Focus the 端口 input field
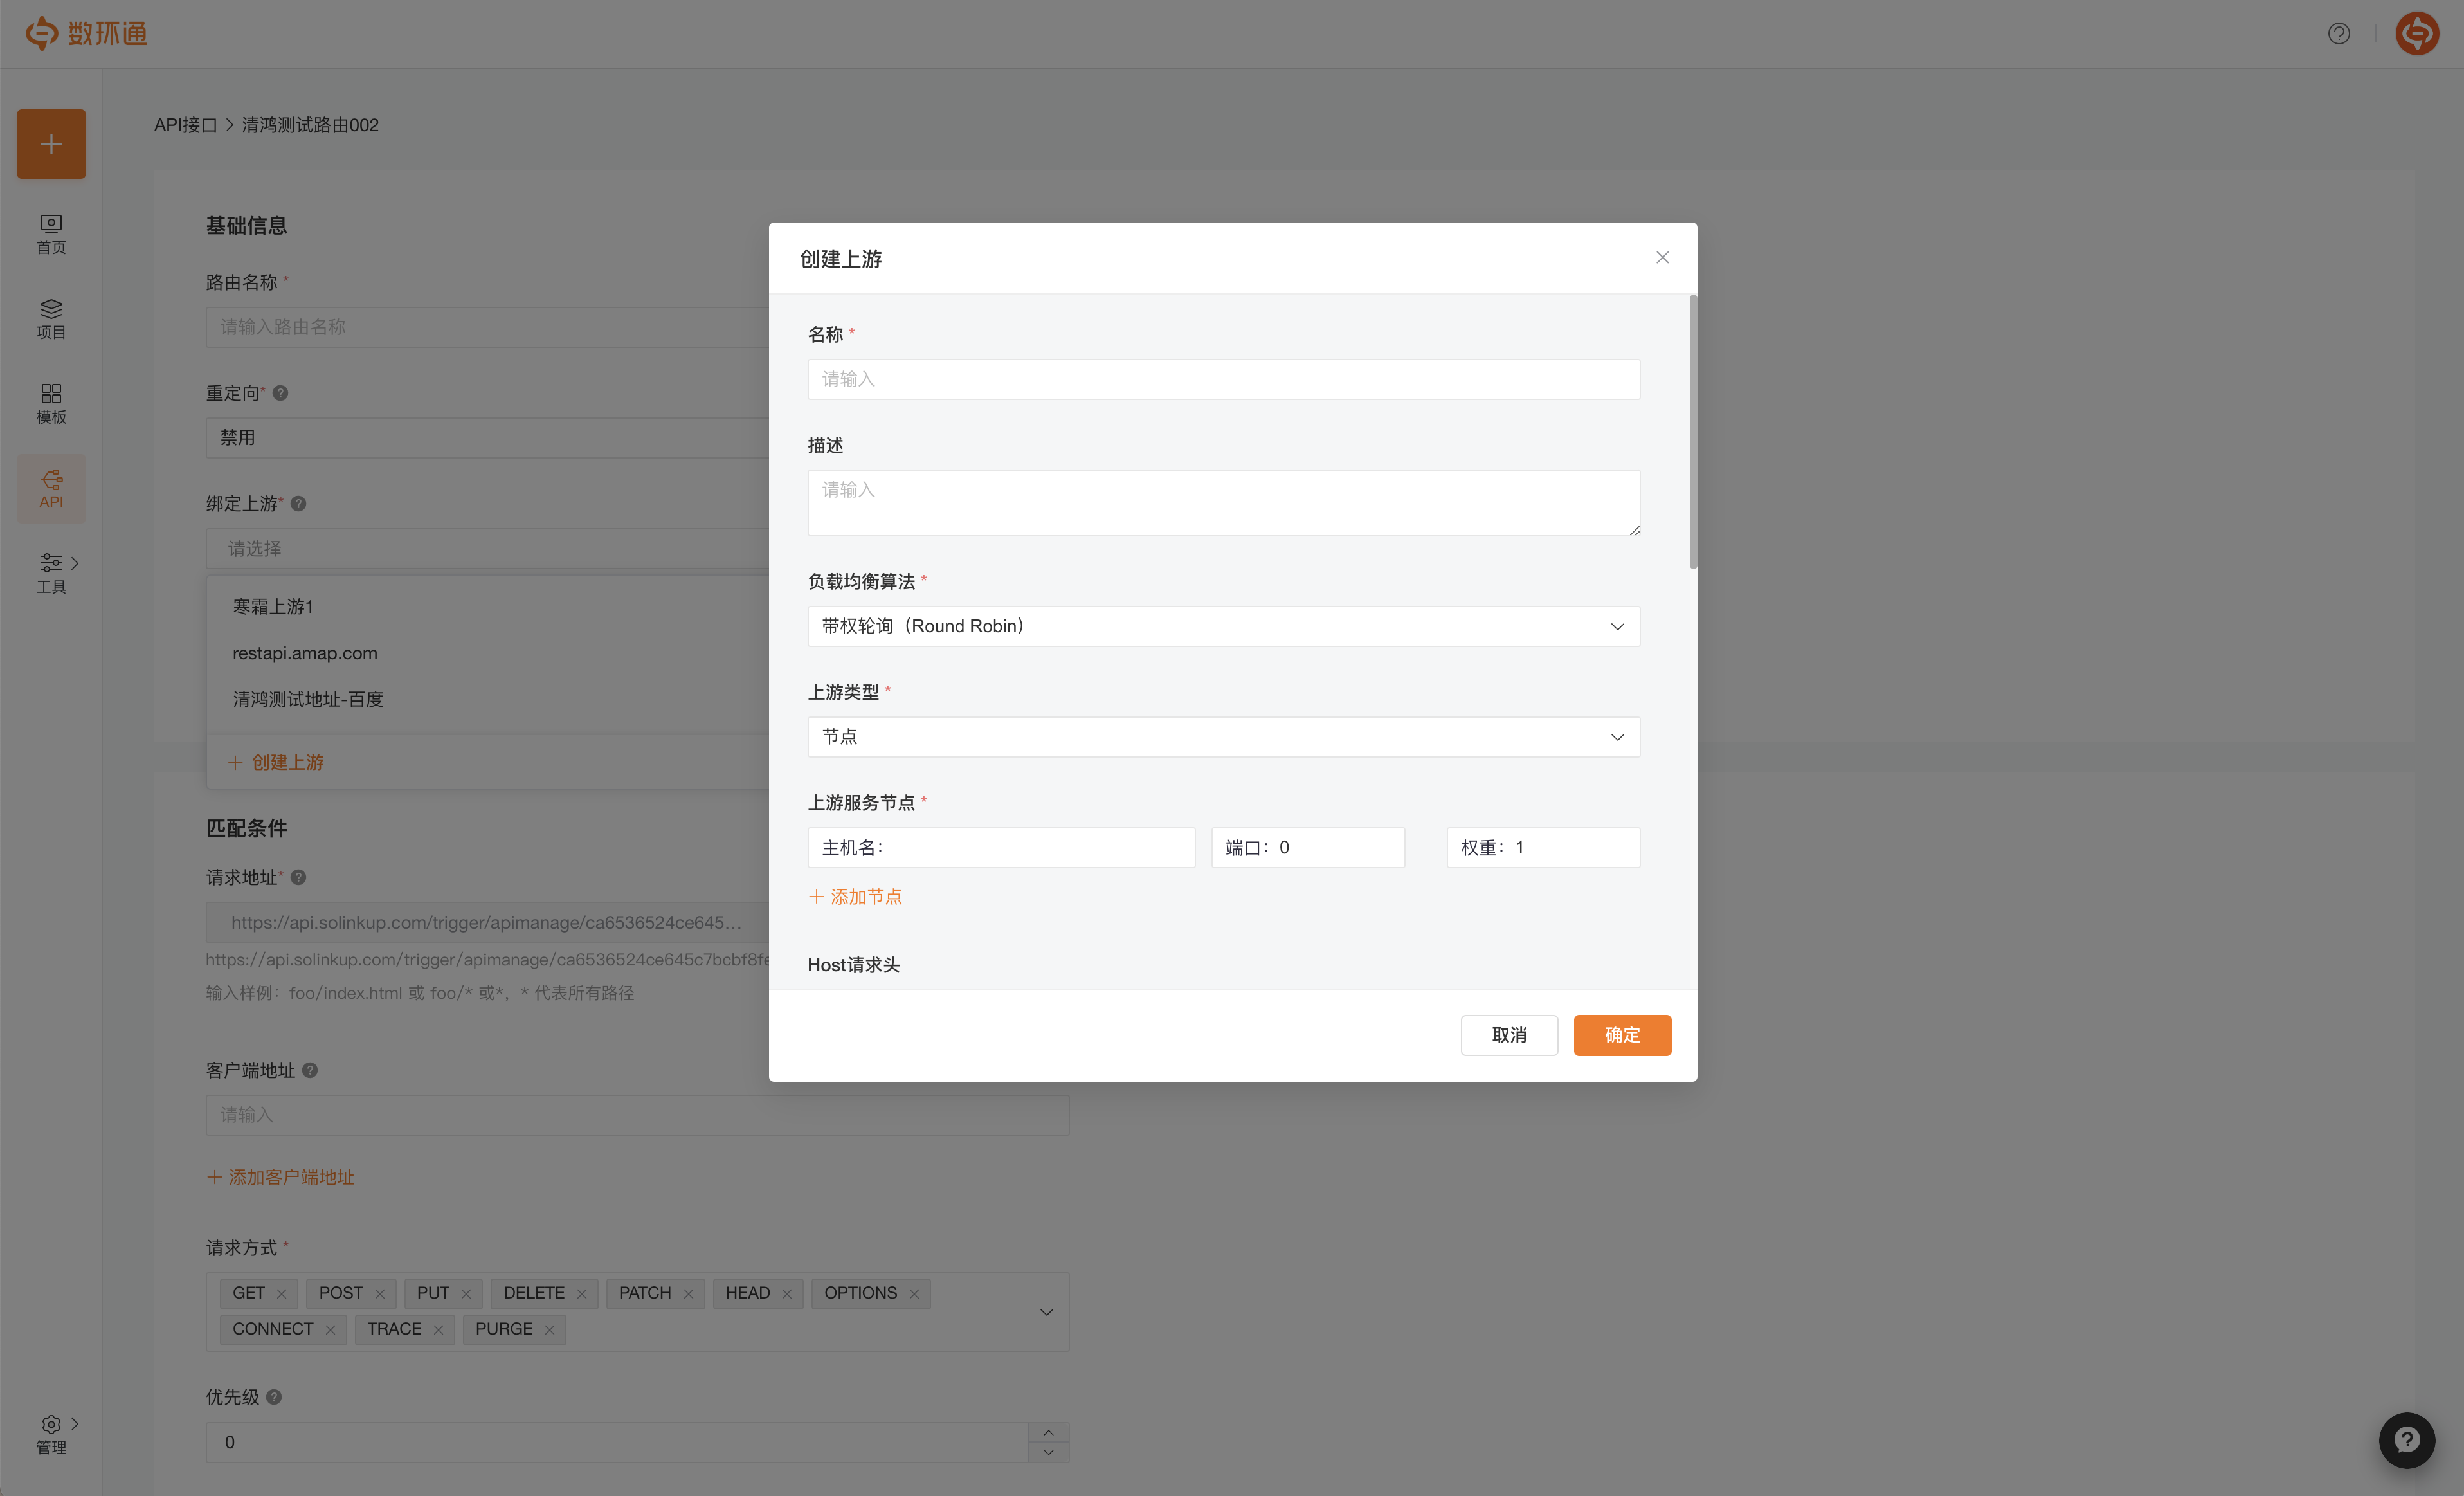The image size is (2464, 1496). pyautogui.click(x=1308, y=848)
